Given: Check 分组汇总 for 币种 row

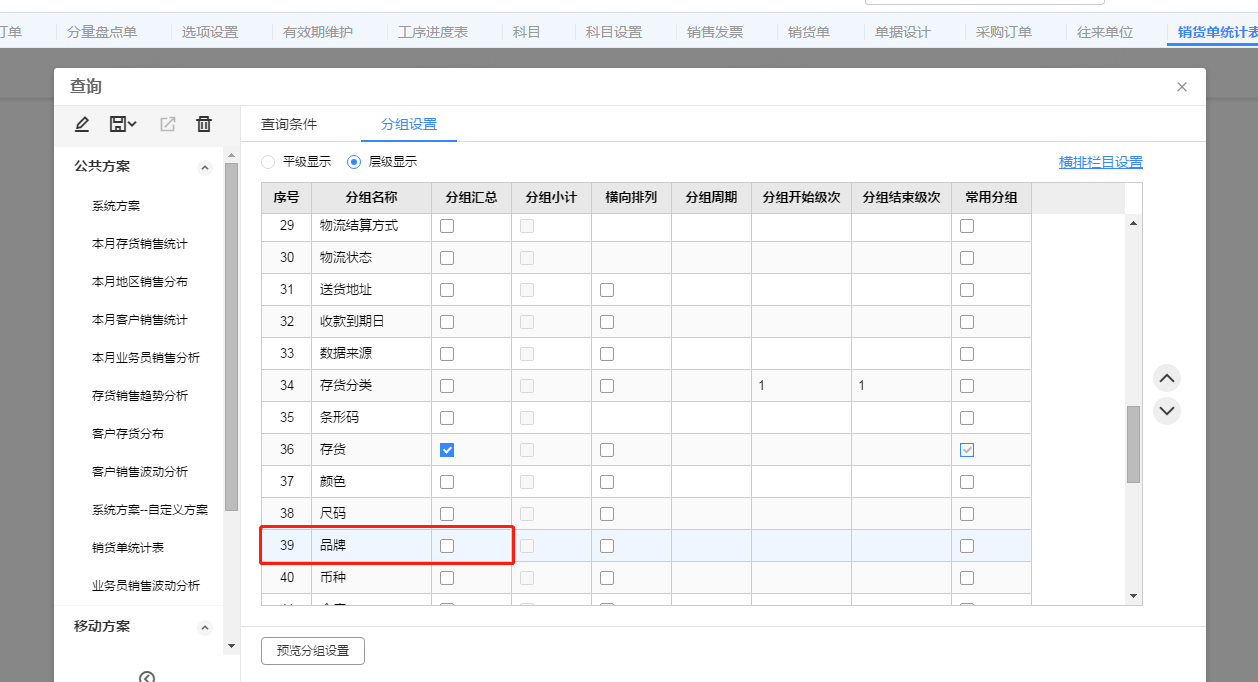Looking at the screenshot, I should pyautogui.click(x=447, y=578).
